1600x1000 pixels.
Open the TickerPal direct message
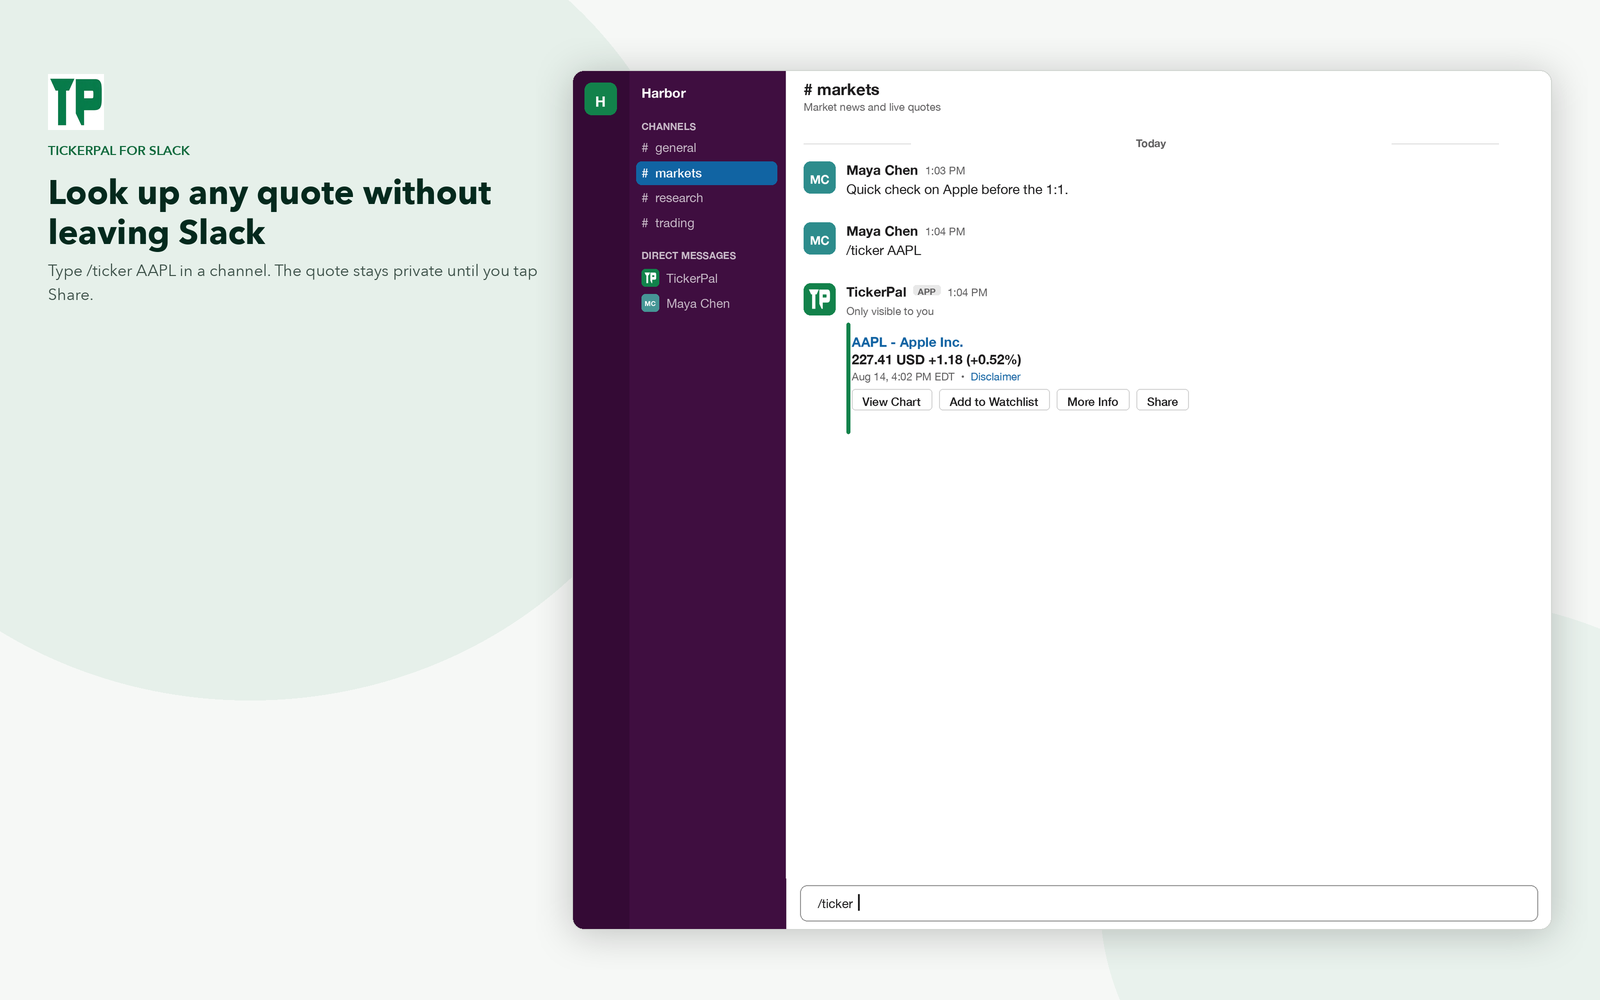click(x=706, y=278)
